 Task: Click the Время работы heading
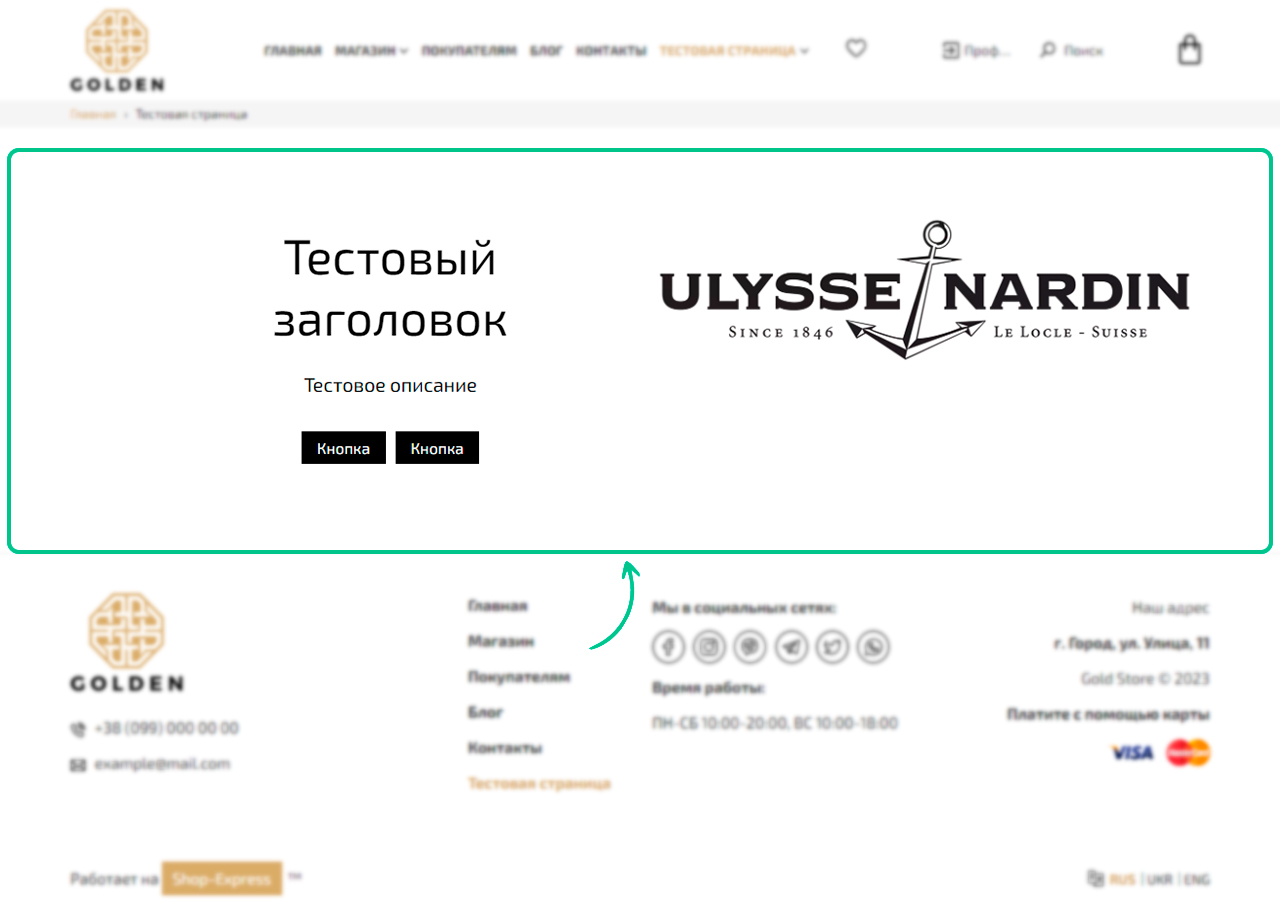[x=709, y=688]
